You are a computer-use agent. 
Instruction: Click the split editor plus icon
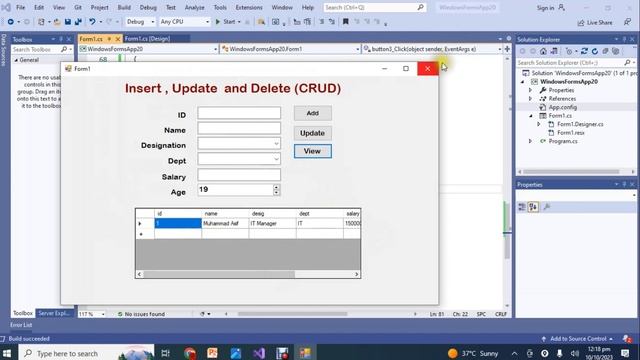tap(507, 49)
